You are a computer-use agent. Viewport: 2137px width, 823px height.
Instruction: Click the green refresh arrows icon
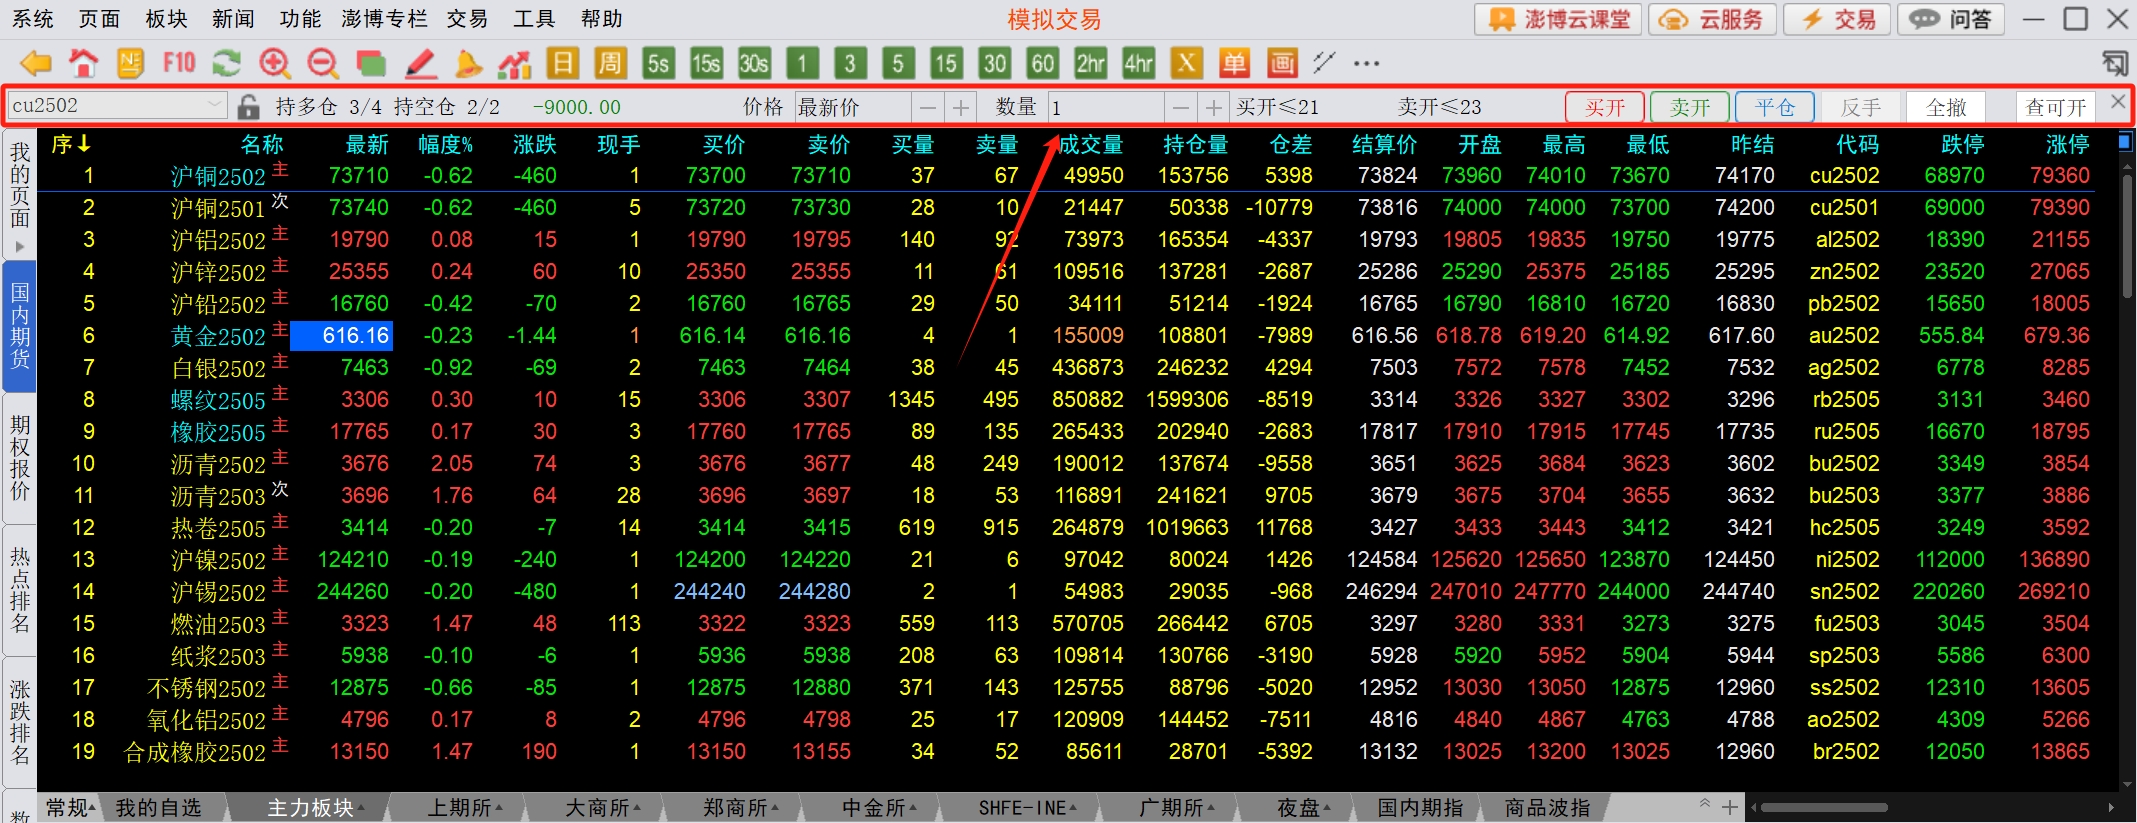227,63
